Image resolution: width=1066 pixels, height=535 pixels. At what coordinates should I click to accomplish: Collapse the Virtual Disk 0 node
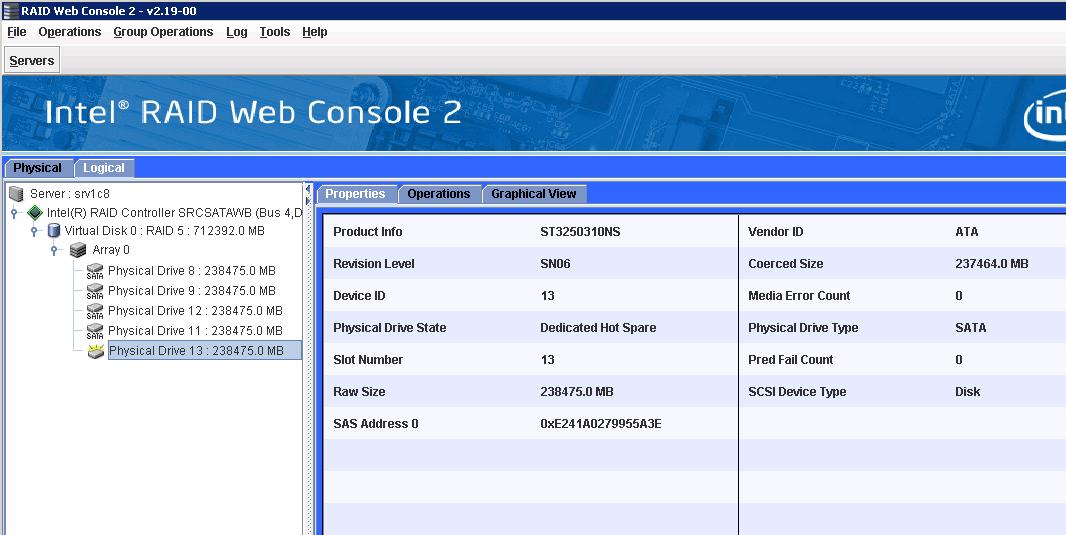[x=34, y=231]
